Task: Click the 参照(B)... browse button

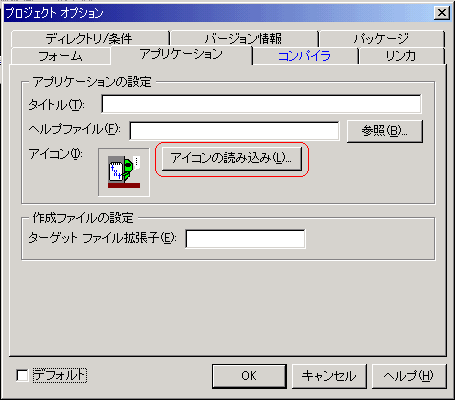Action: point(385,131)
